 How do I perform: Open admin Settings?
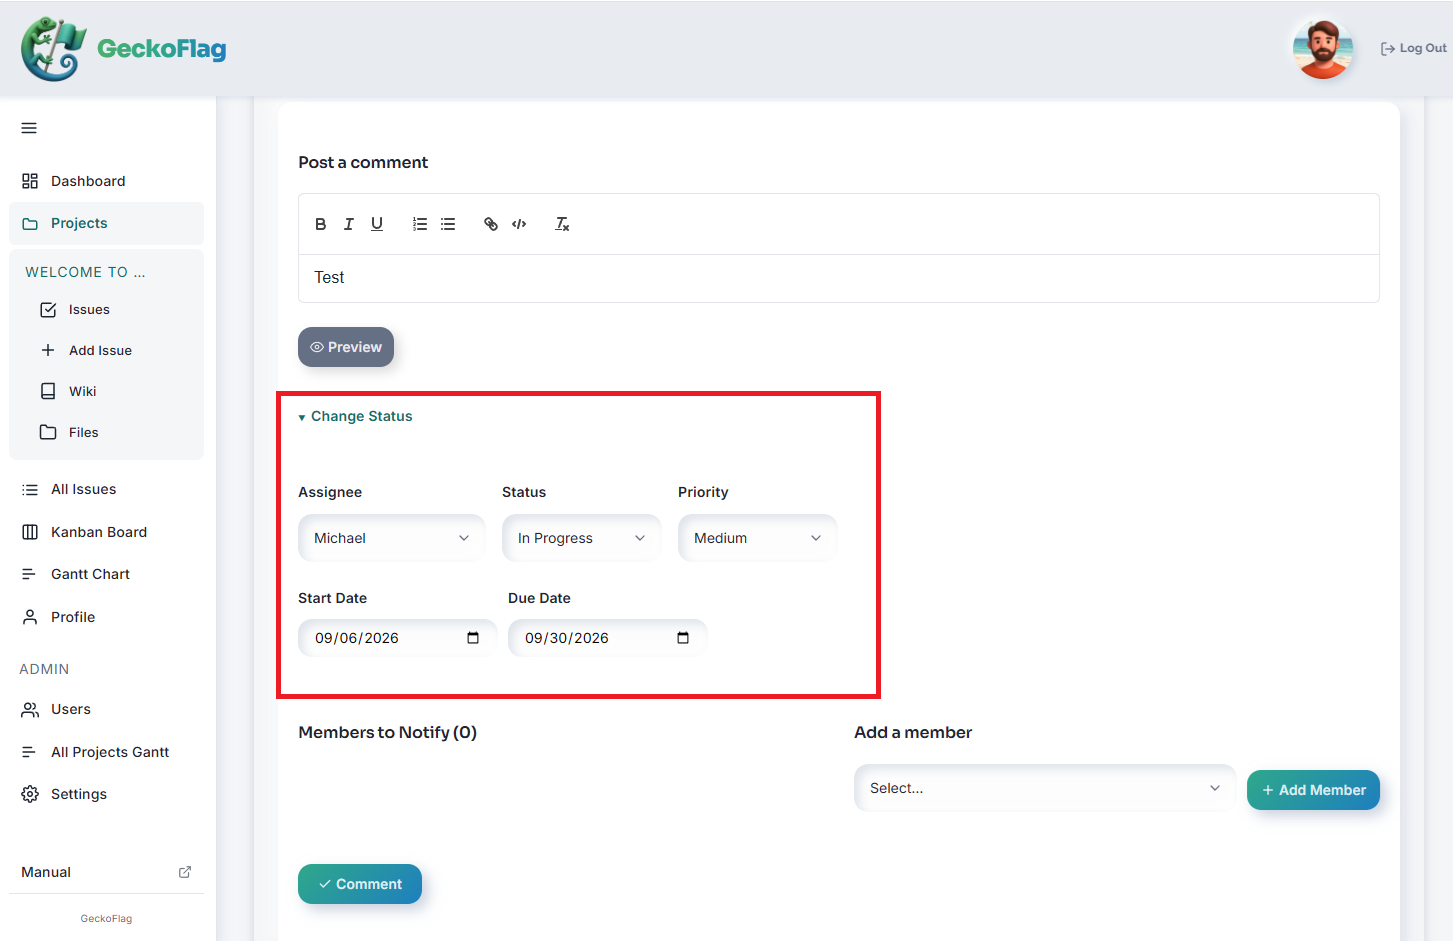pyautogui.click(x=106, y=794)
